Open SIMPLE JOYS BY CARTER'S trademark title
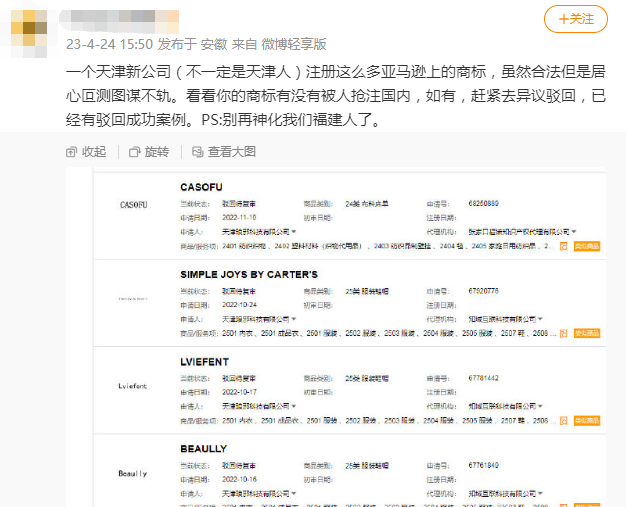This screenshot has height=507, width=626. tap(249, 275)
